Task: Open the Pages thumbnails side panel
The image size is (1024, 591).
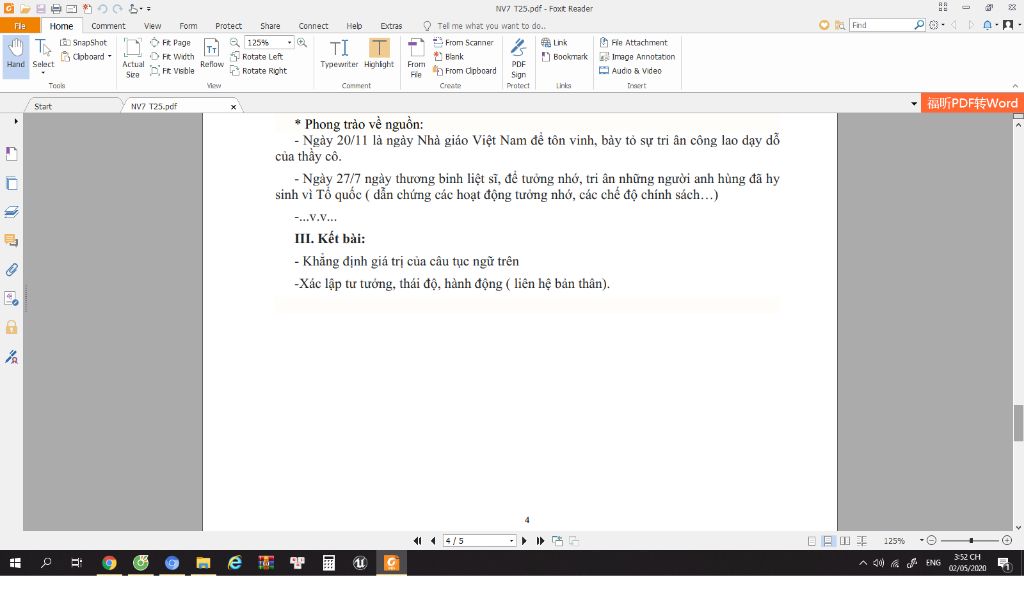Action: 11,184
